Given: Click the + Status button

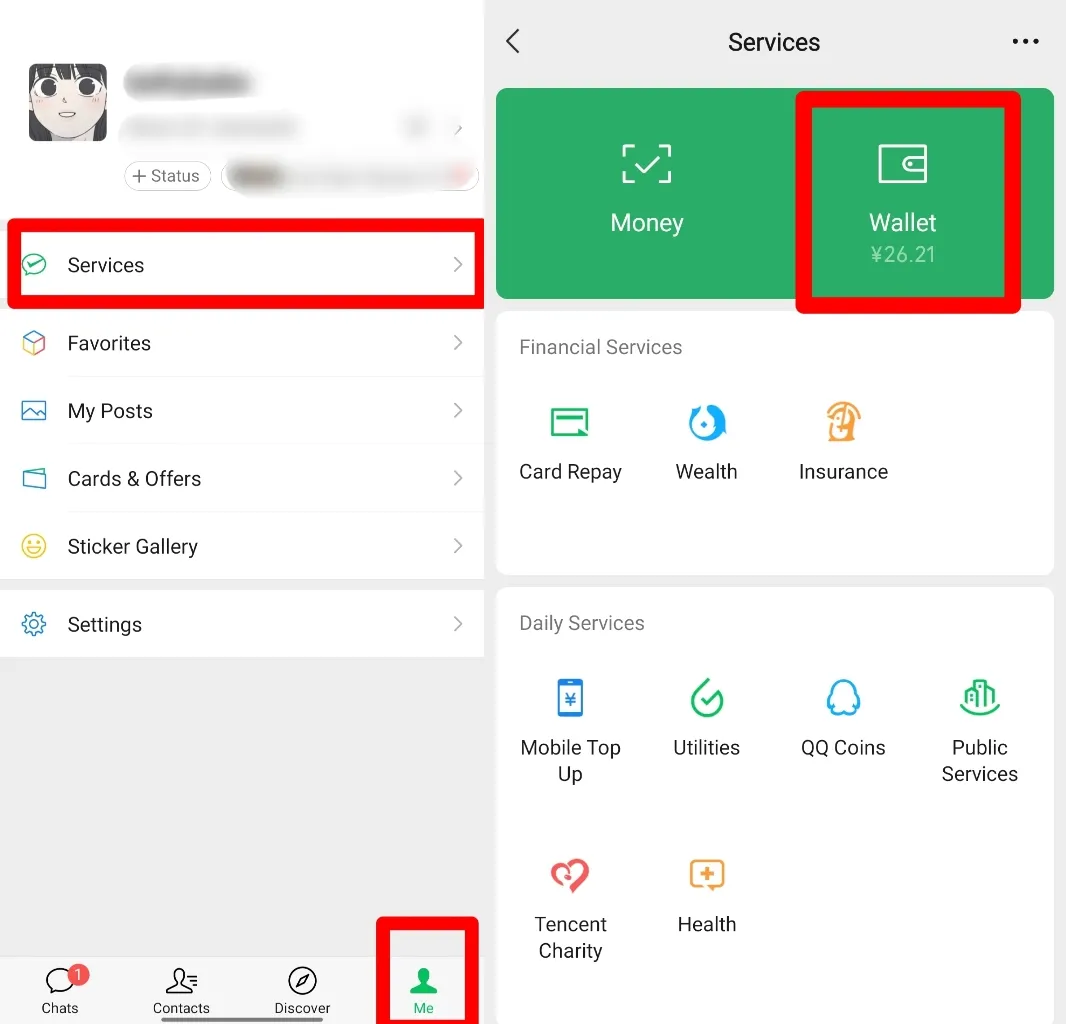Looking at the screenshot, I should pyautogui.click(x=167, y=175).
